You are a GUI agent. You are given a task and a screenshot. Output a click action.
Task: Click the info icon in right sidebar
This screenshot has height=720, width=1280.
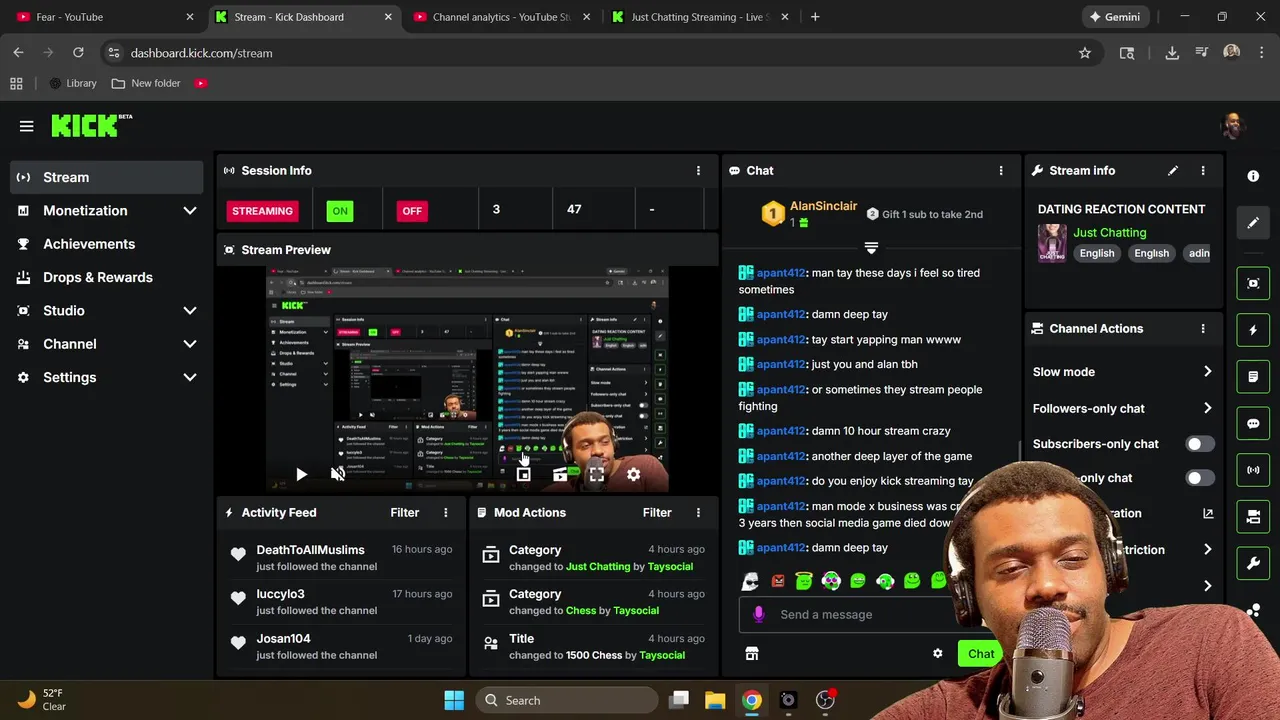click(x=1253, y=176)
